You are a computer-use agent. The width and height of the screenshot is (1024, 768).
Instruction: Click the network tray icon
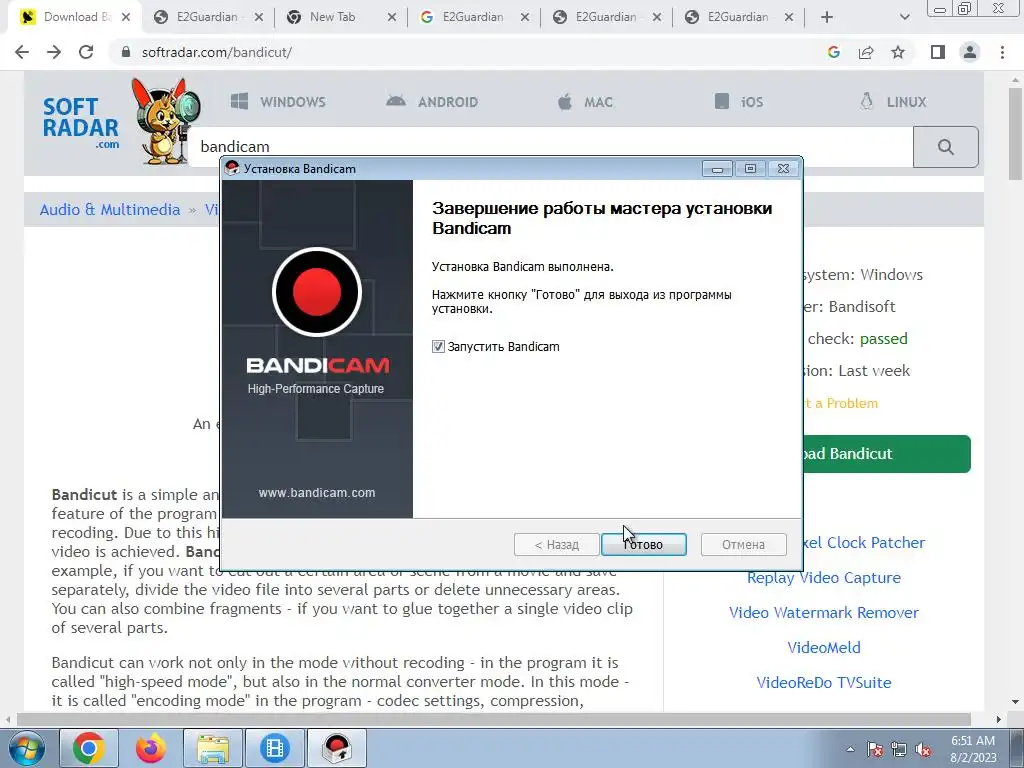[x=899, y=749]
